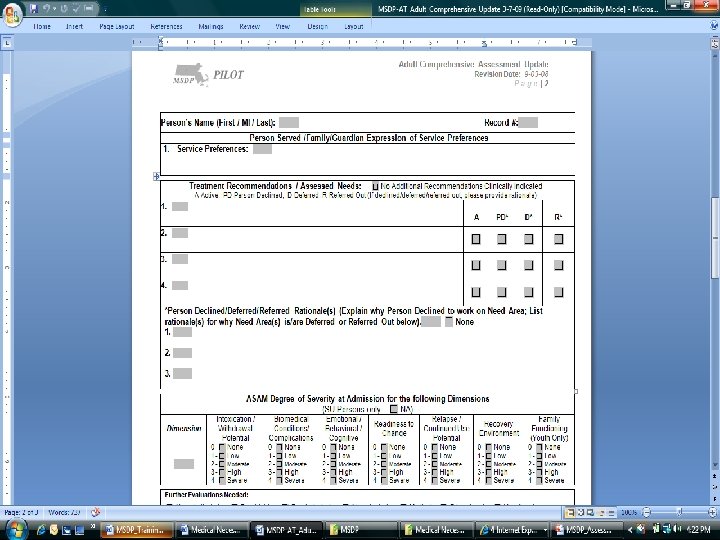This screenshot has width=720, height=540.
Task: Open Customize Quick Access Toolbar dropdown
Action: coord(105,9)
